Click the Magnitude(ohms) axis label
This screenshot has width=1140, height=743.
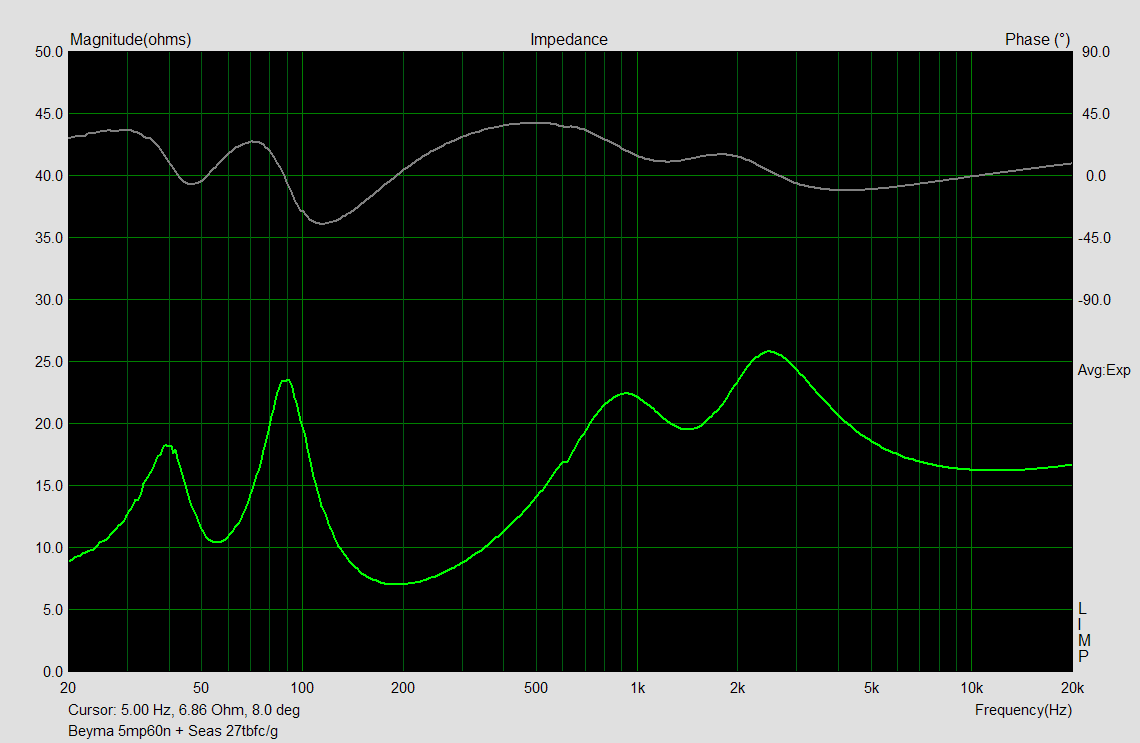[131, 40]
